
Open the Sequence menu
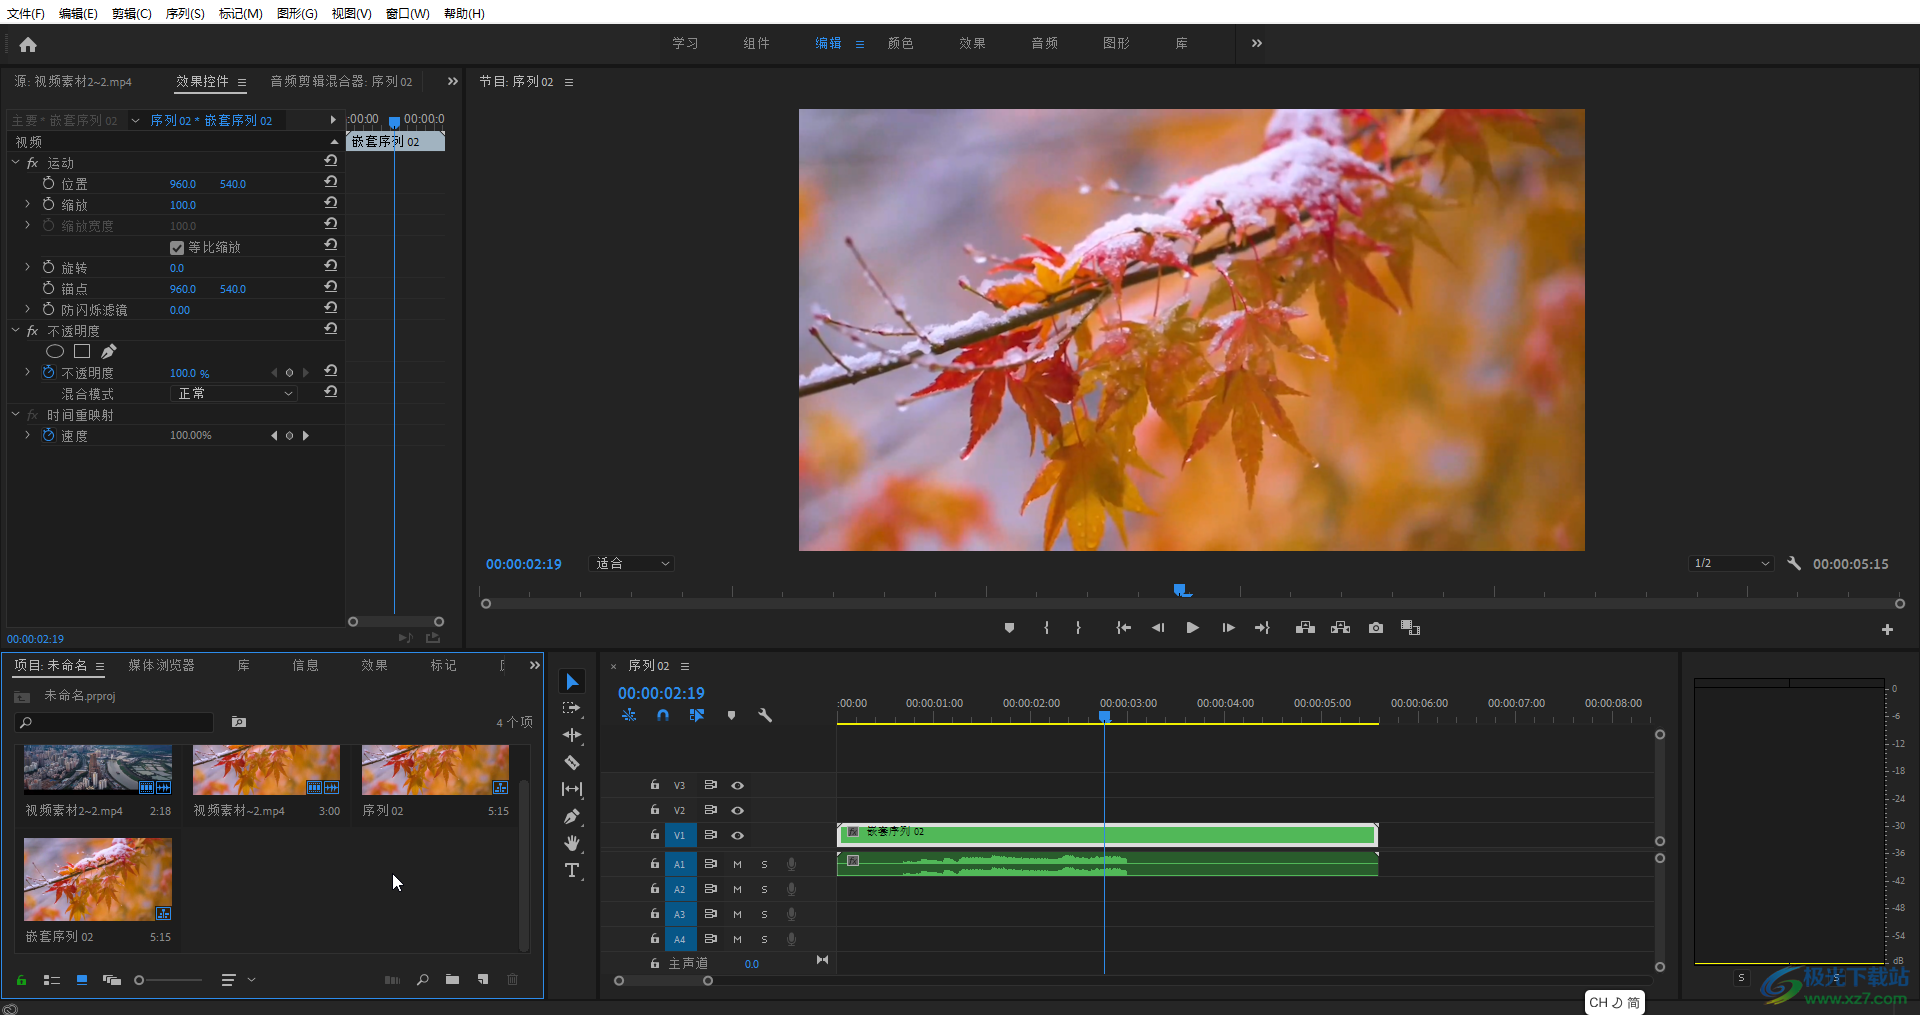pos(185,13)
